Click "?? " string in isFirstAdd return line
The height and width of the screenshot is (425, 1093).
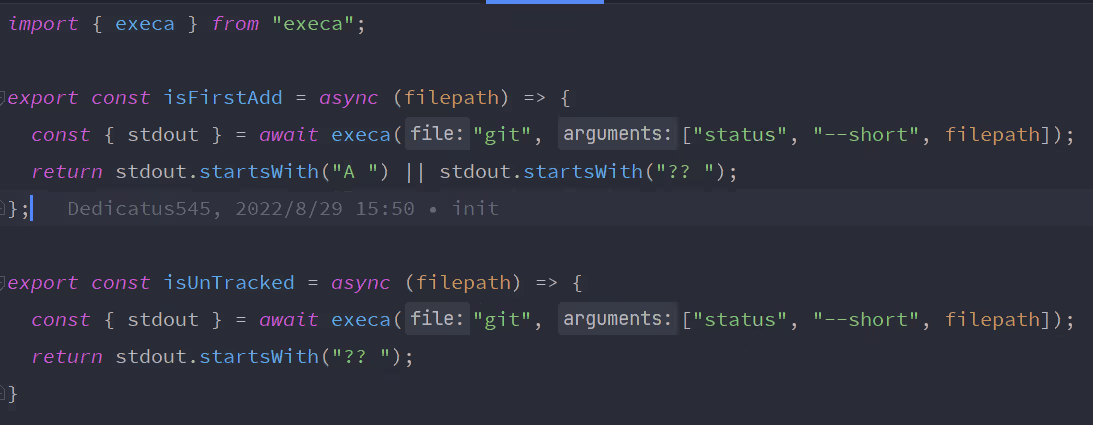(684, 171)
